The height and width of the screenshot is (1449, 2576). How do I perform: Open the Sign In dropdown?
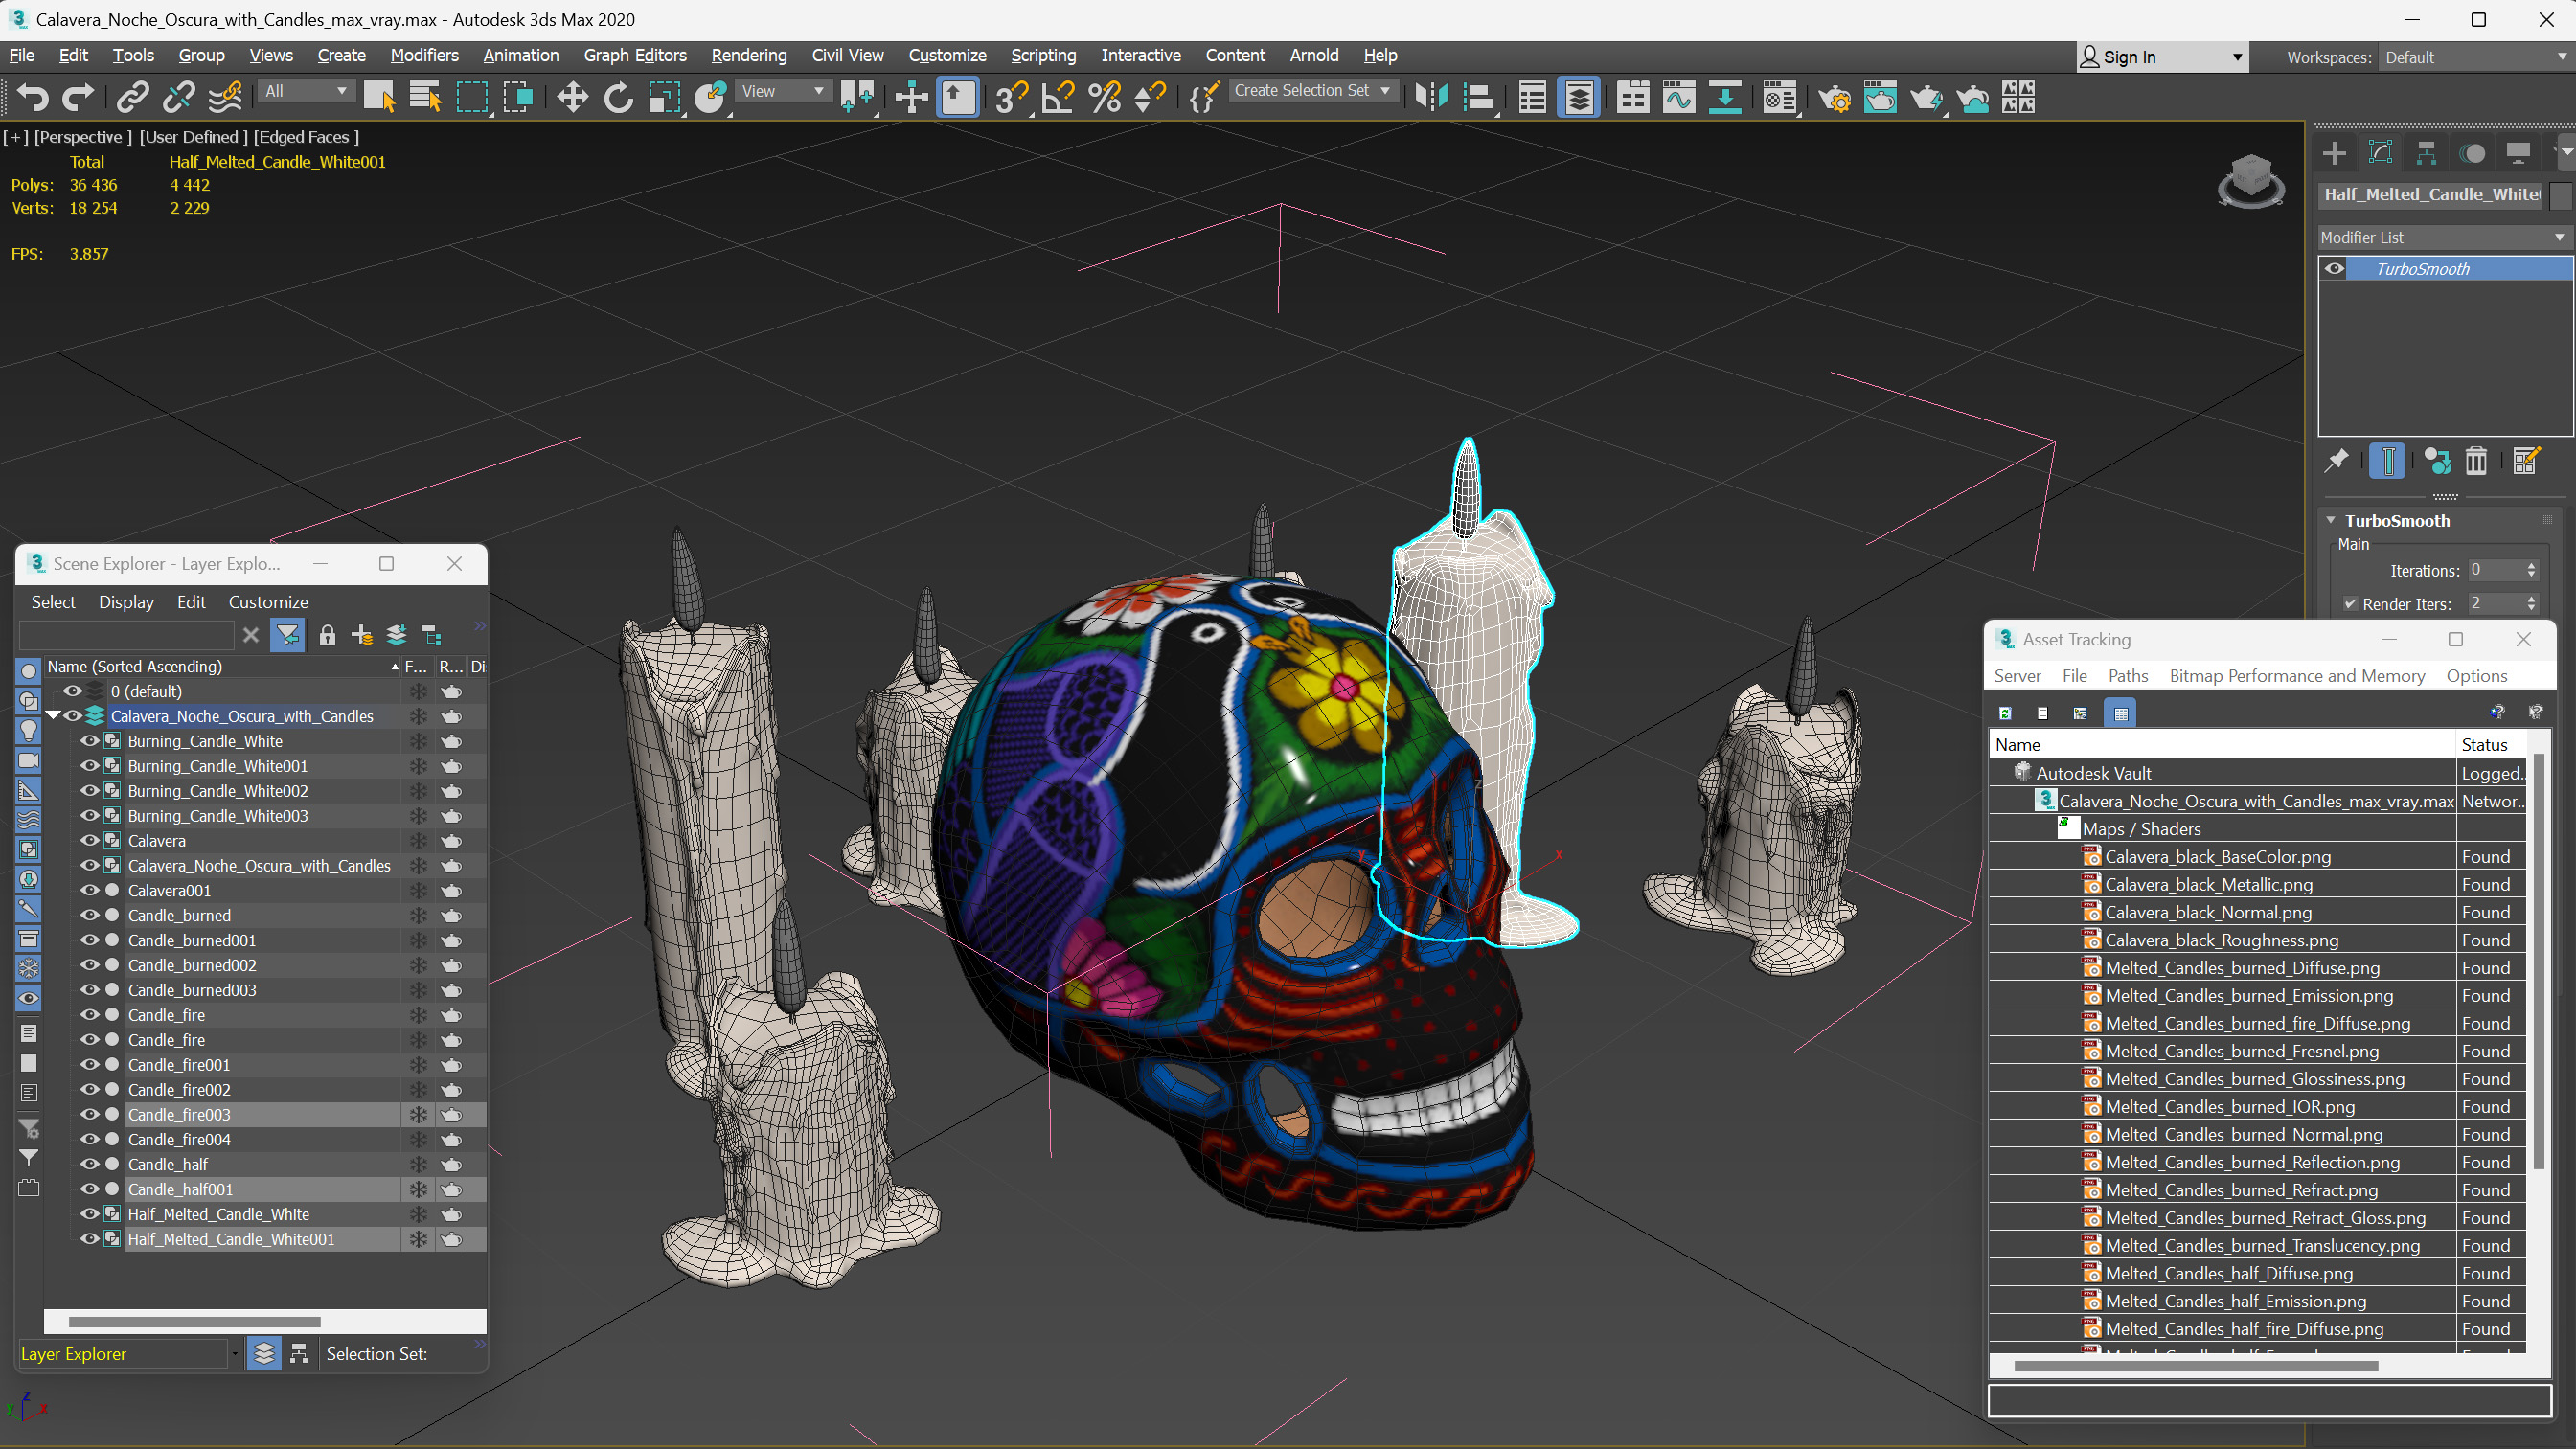2161,57
